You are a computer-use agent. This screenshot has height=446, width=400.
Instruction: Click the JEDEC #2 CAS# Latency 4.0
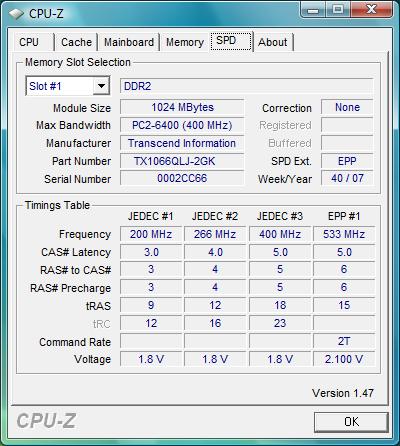click(x=215, y=252)
